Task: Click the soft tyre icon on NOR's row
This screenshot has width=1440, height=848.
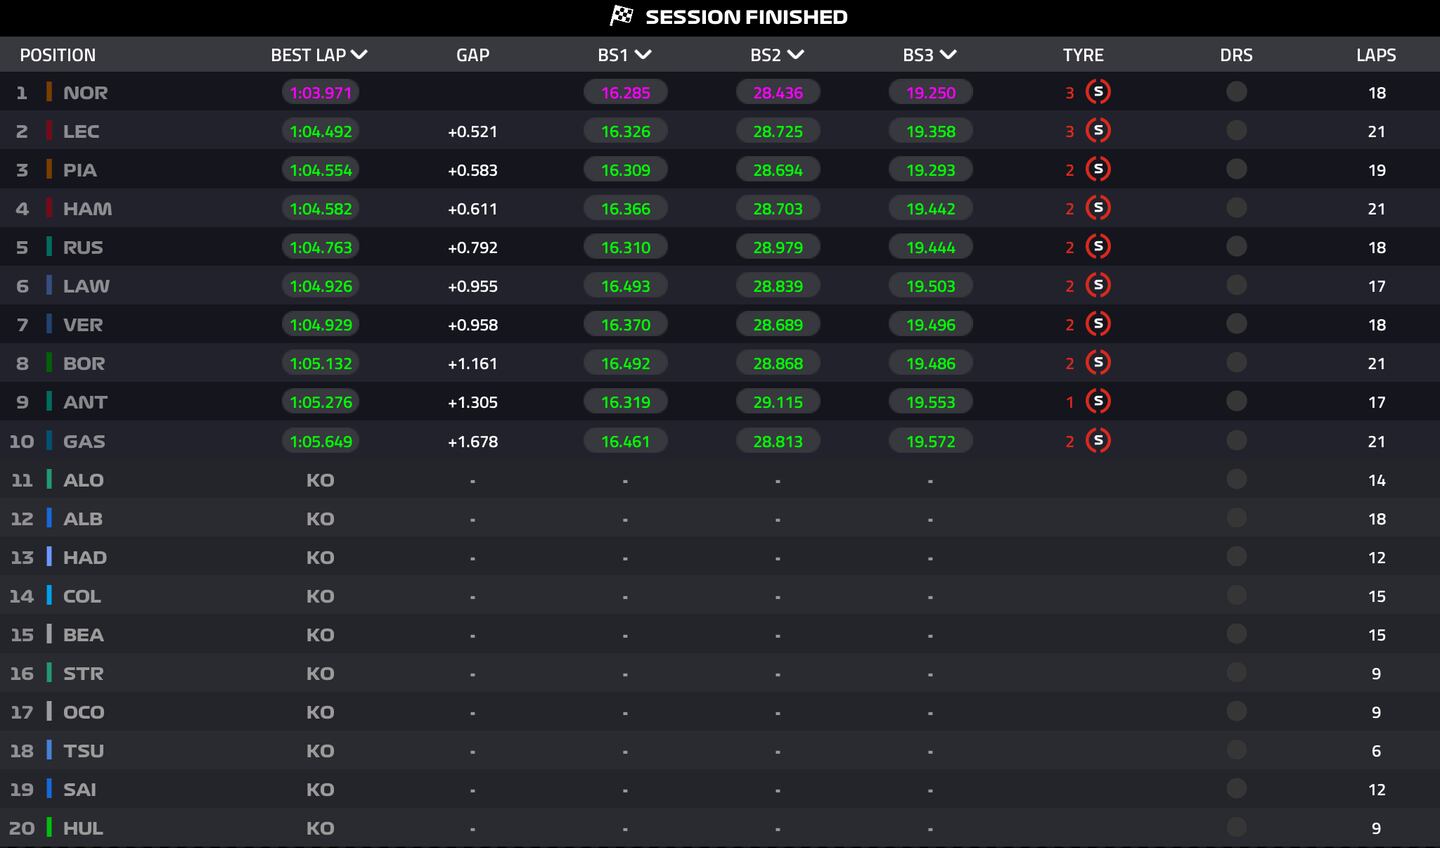Action: tap(1097, 91)
